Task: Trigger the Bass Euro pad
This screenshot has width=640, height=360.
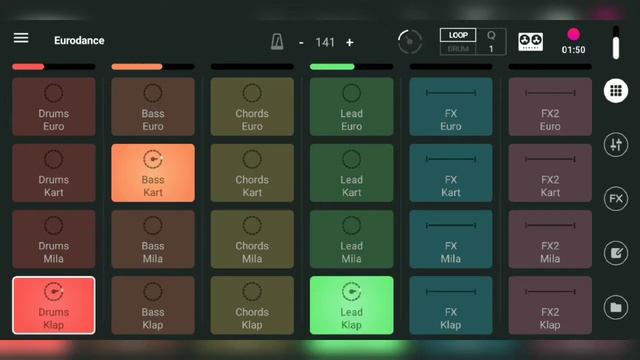Action: point(153,107)
